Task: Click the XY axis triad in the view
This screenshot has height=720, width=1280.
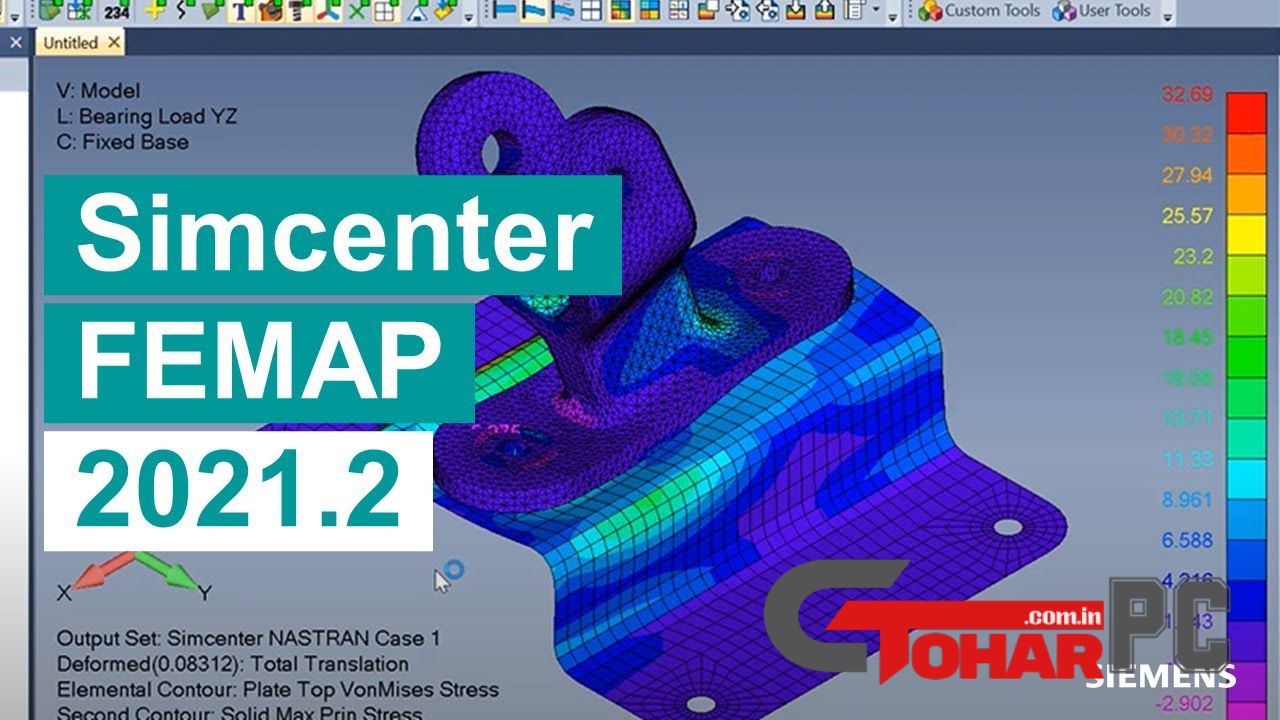Action: (x=134, y=576)
